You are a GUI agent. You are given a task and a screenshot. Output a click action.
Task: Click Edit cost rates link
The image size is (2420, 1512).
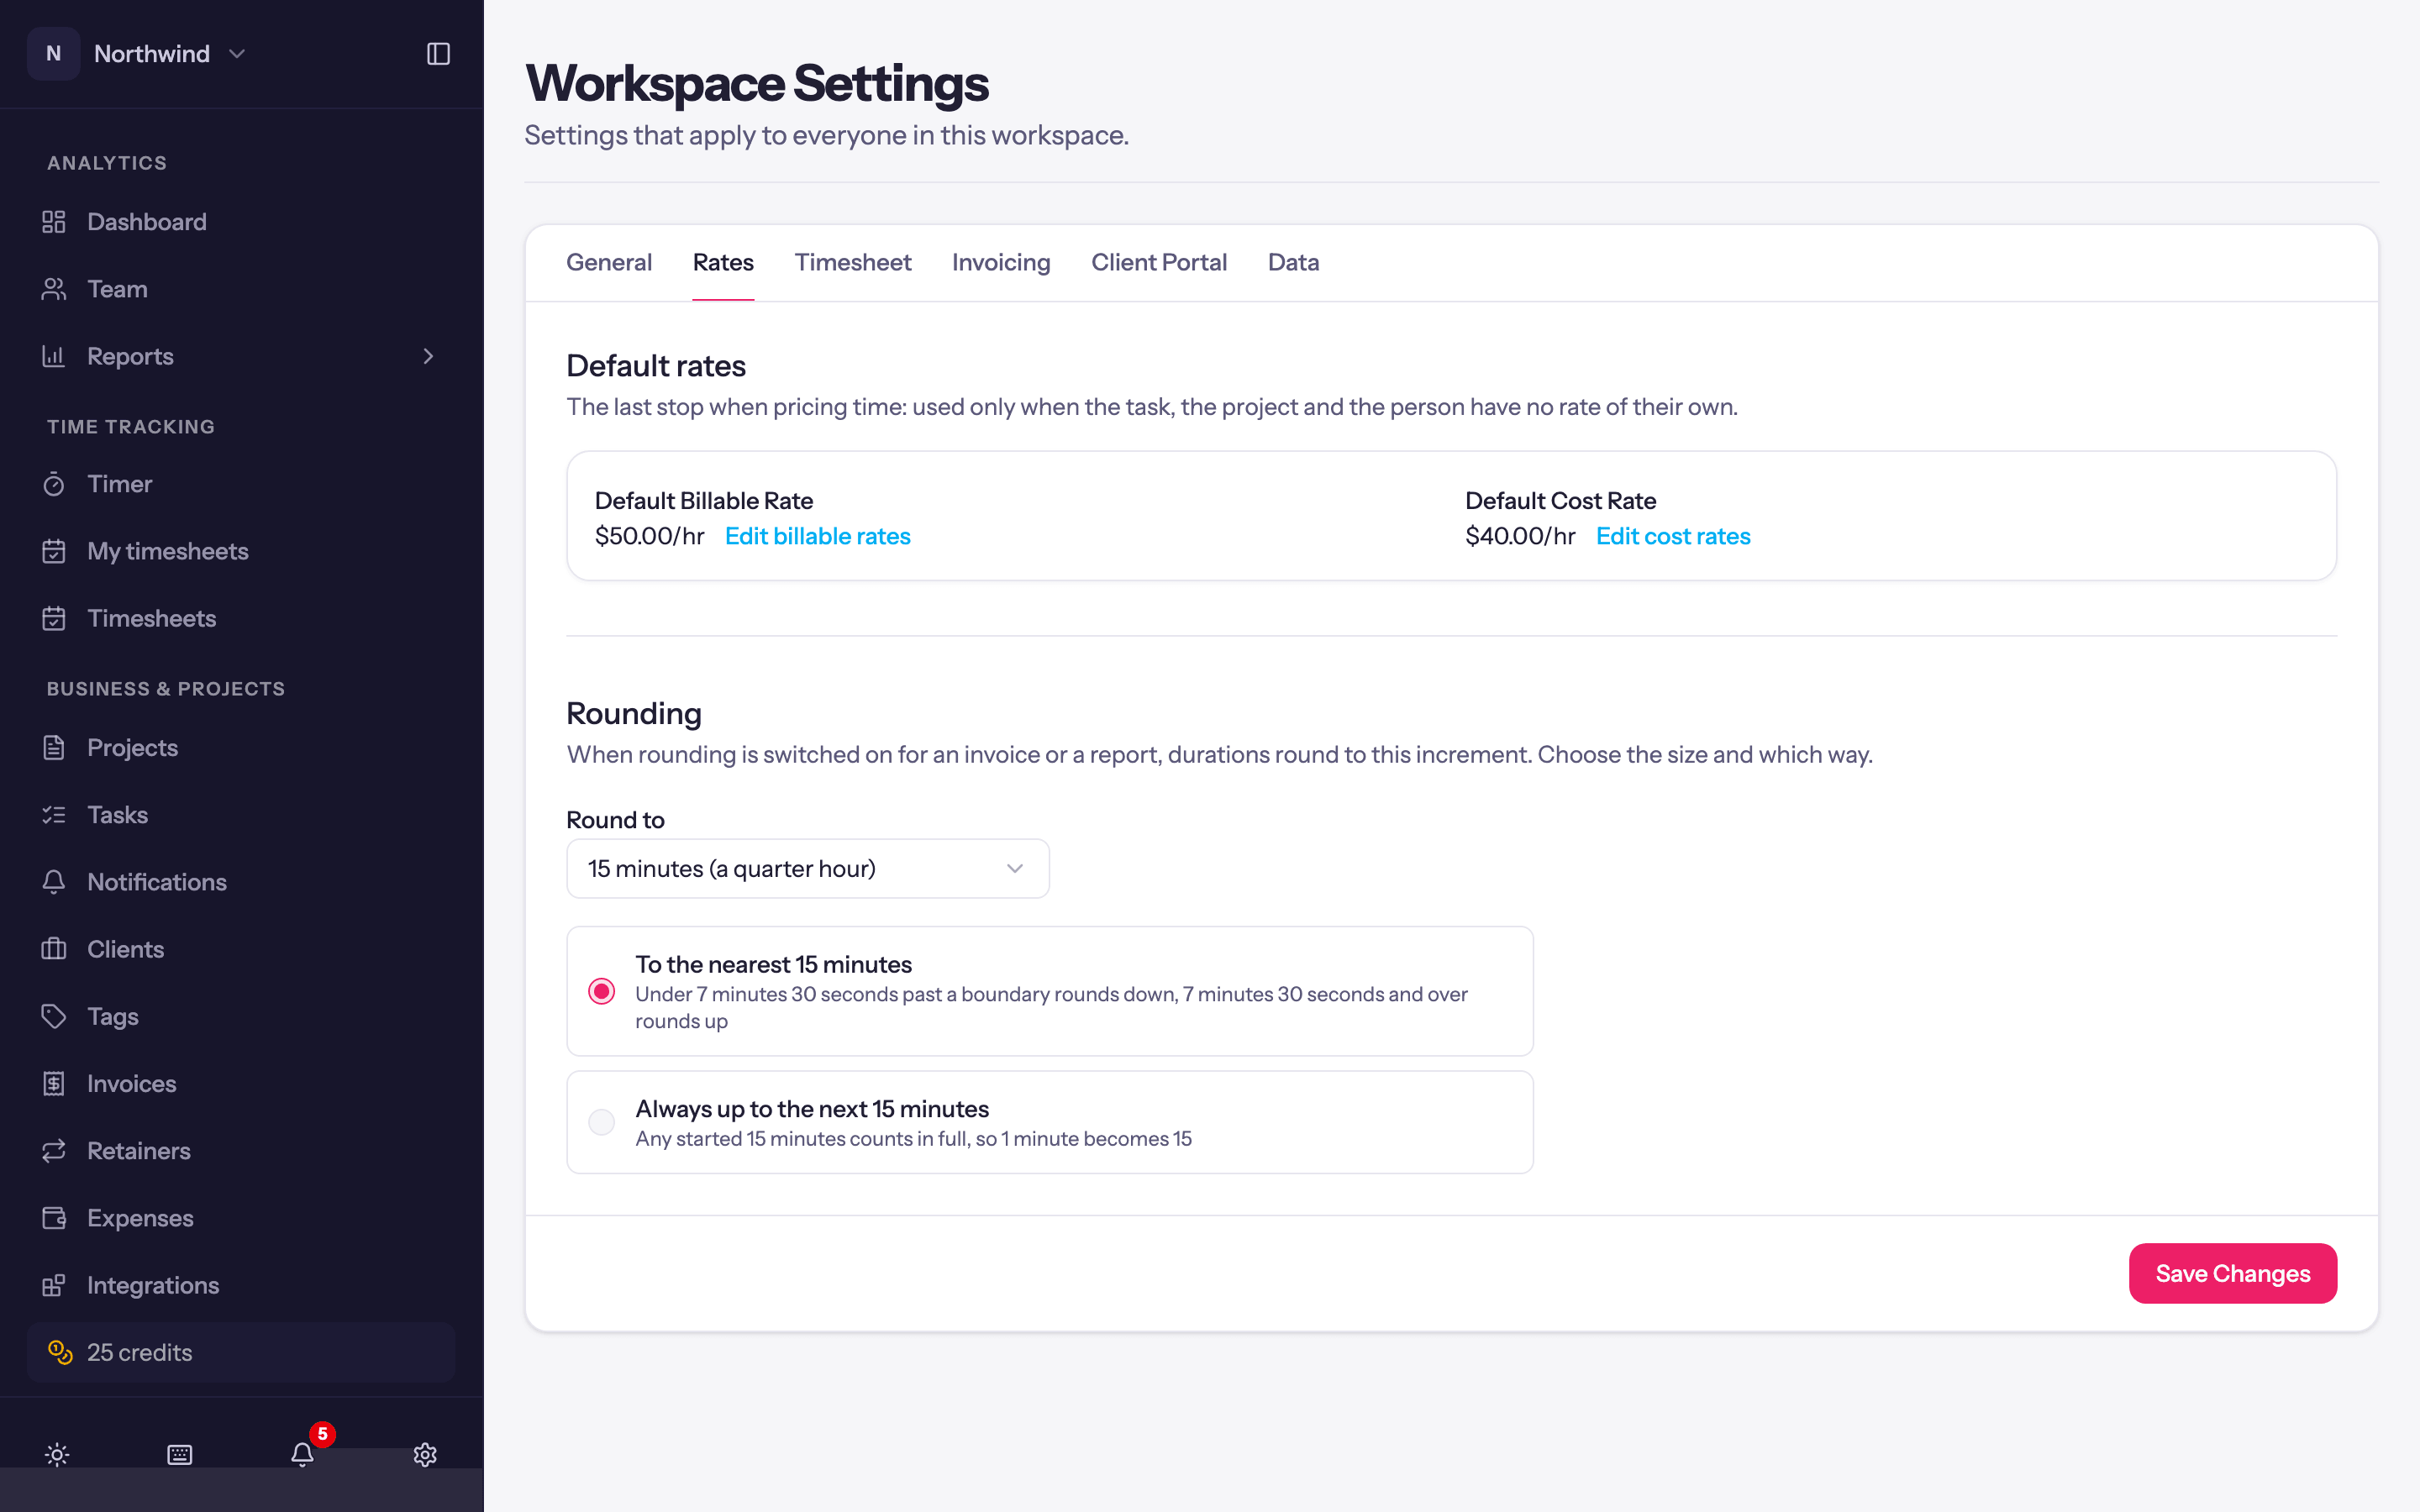coord(1673,536)
